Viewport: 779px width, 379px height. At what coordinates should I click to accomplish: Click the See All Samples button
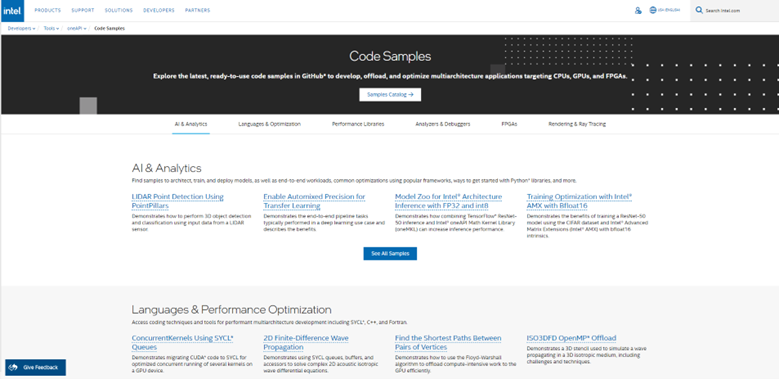tap(390, 253)
